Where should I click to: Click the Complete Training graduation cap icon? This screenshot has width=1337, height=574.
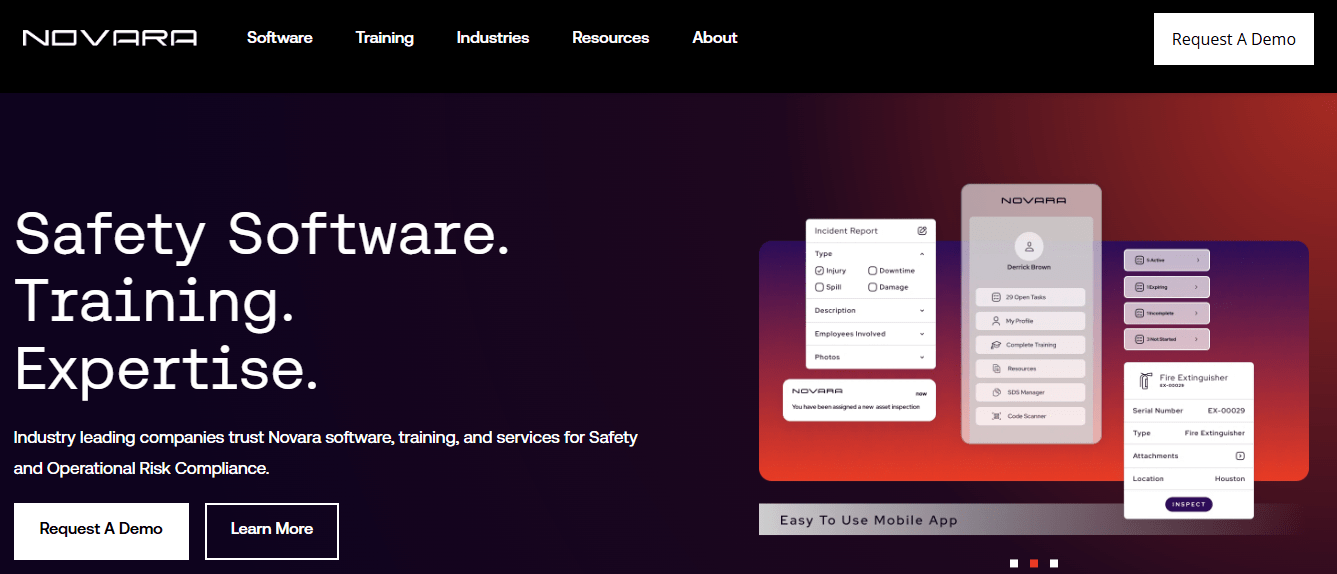click(996, 345)
